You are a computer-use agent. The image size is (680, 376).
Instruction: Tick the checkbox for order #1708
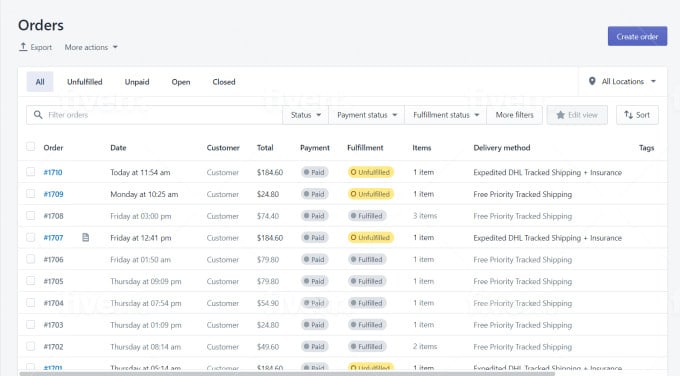pyautogui.click(x=30, y=216)
